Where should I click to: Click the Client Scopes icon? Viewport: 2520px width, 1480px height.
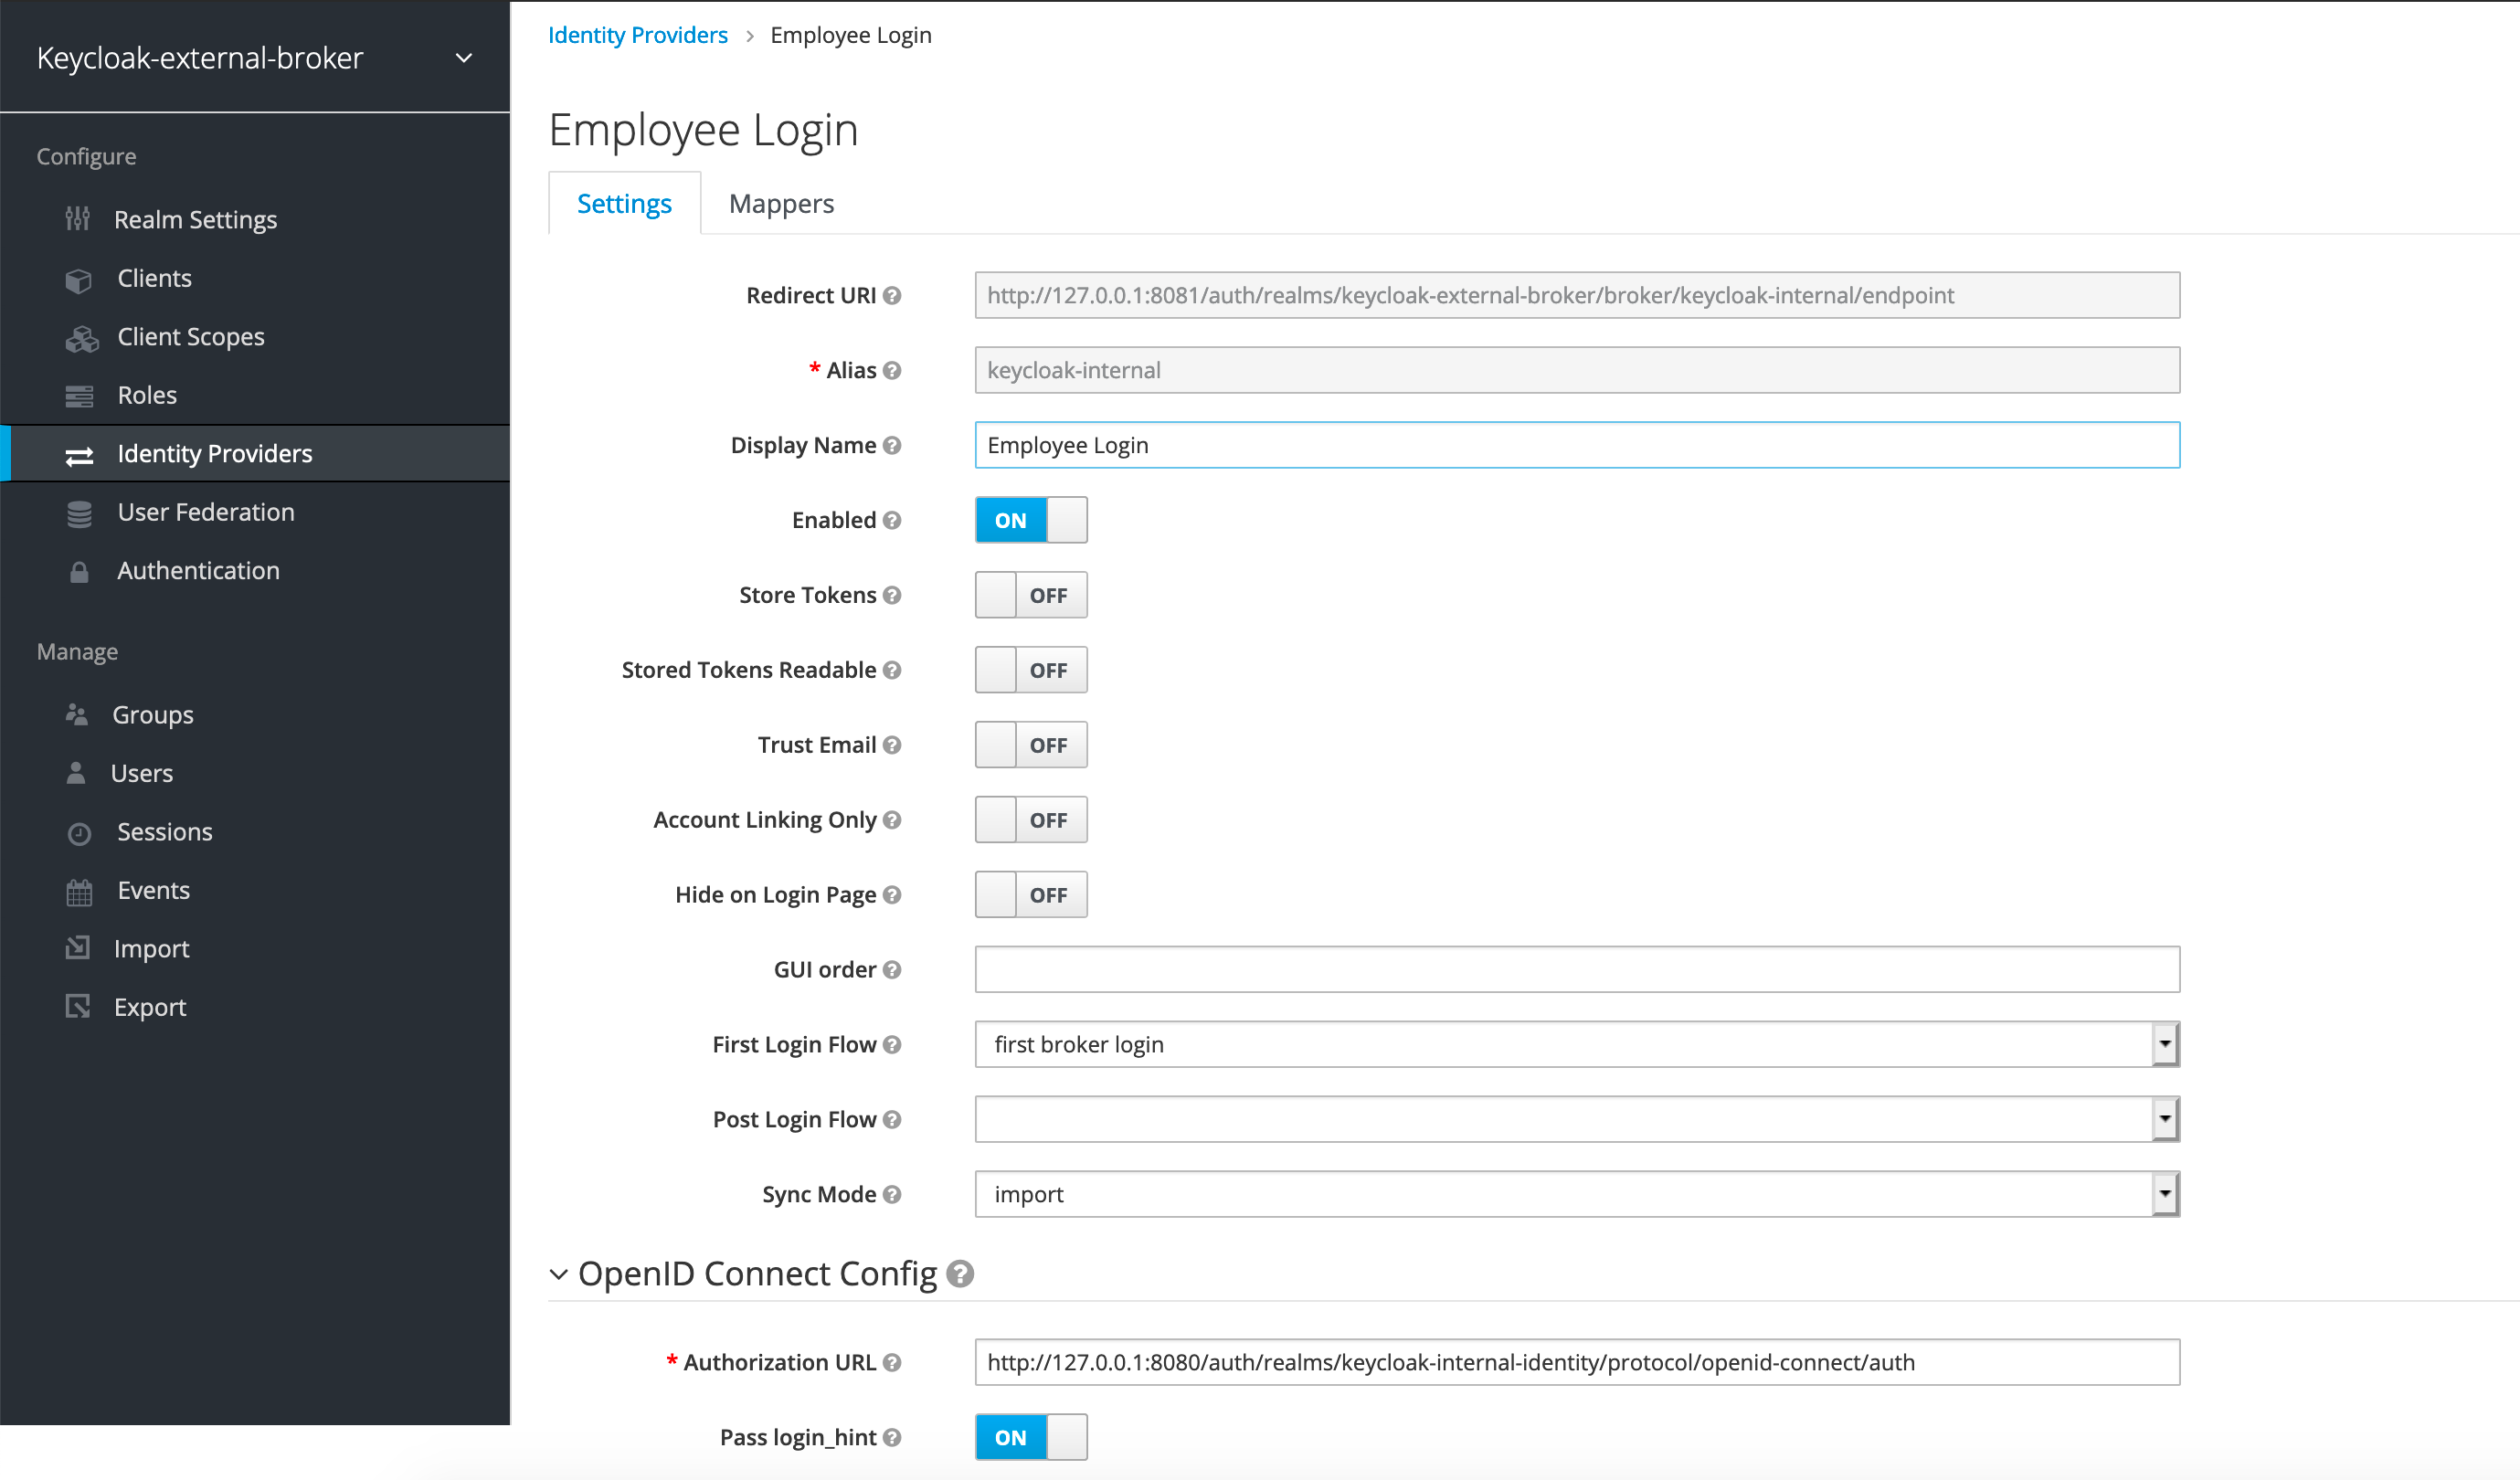[x=81, y=337]
